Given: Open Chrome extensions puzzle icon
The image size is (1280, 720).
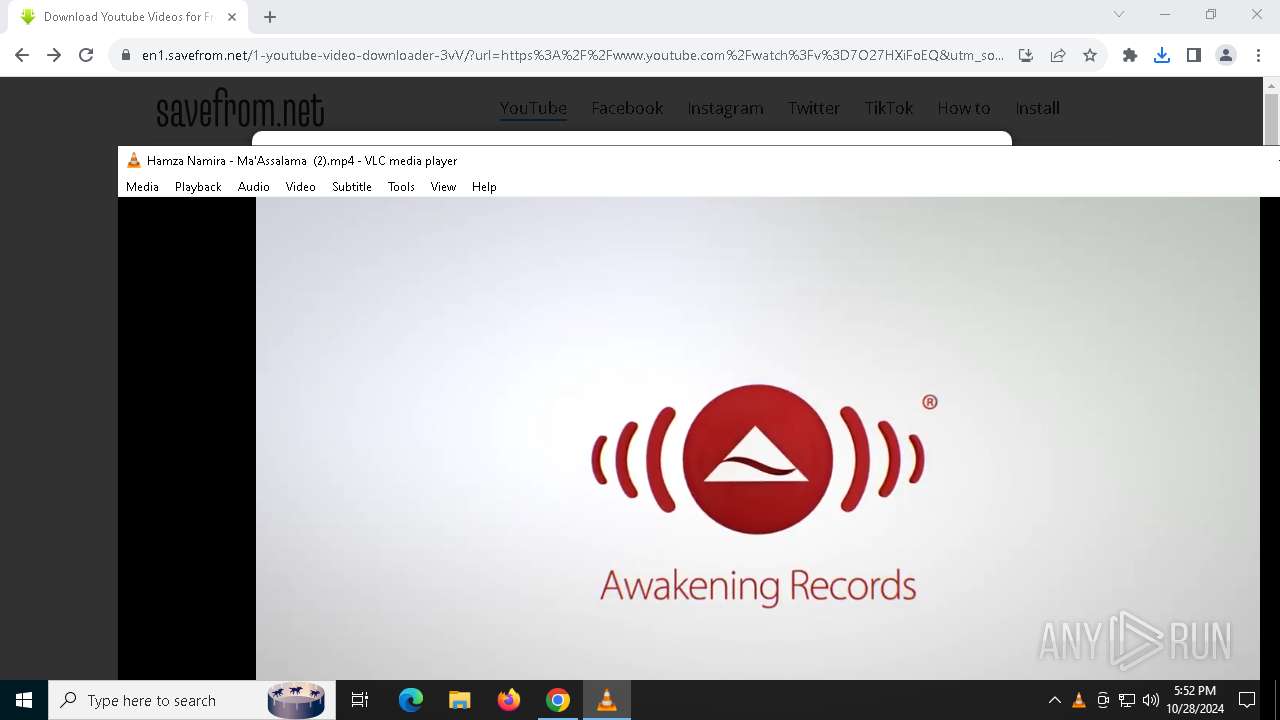Looking at the screenshot, I should point(1130,55).
